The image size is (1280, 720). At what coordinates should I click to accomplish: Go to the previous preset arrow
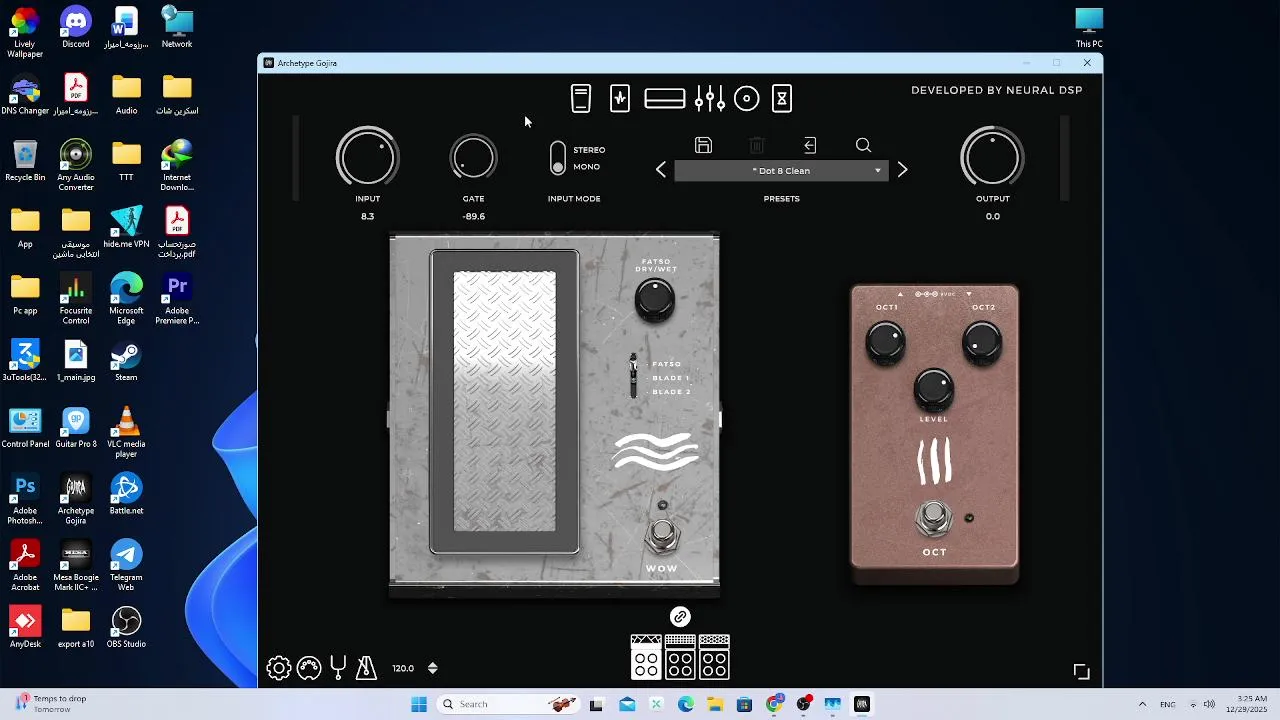click(x=661, y=170)
